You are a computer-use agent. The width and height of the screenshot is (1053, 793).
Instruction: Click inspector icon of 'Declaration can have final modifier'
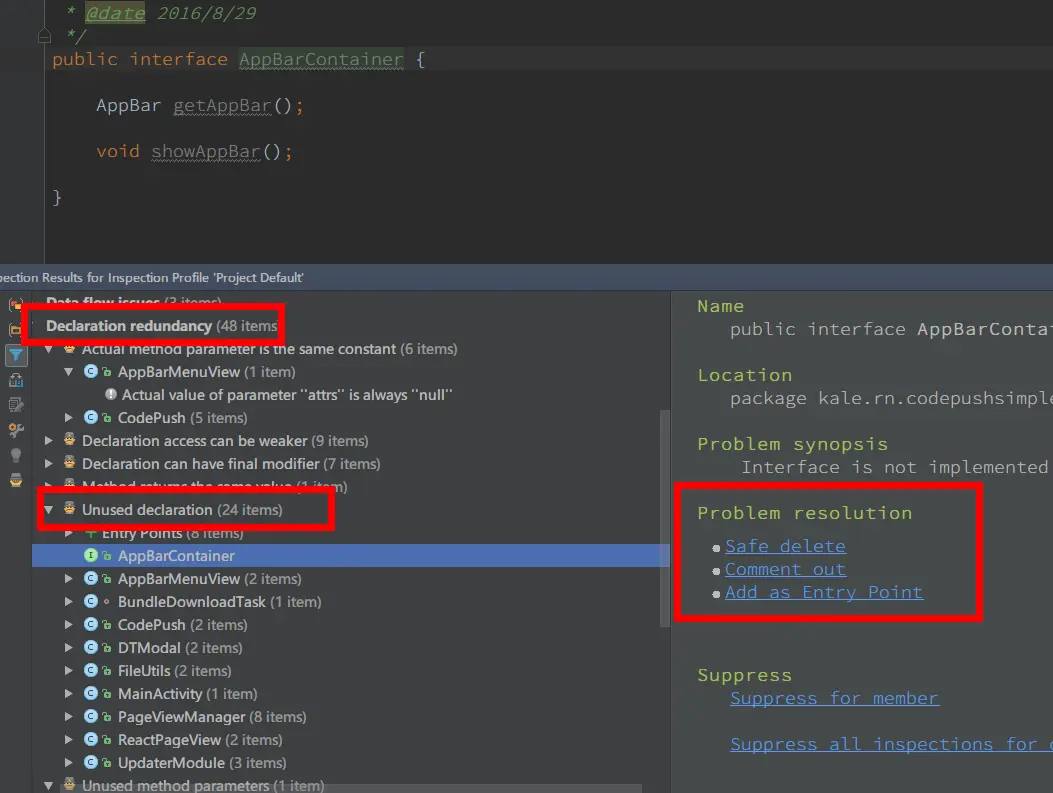pyautogui.click(x=69, y=463)
